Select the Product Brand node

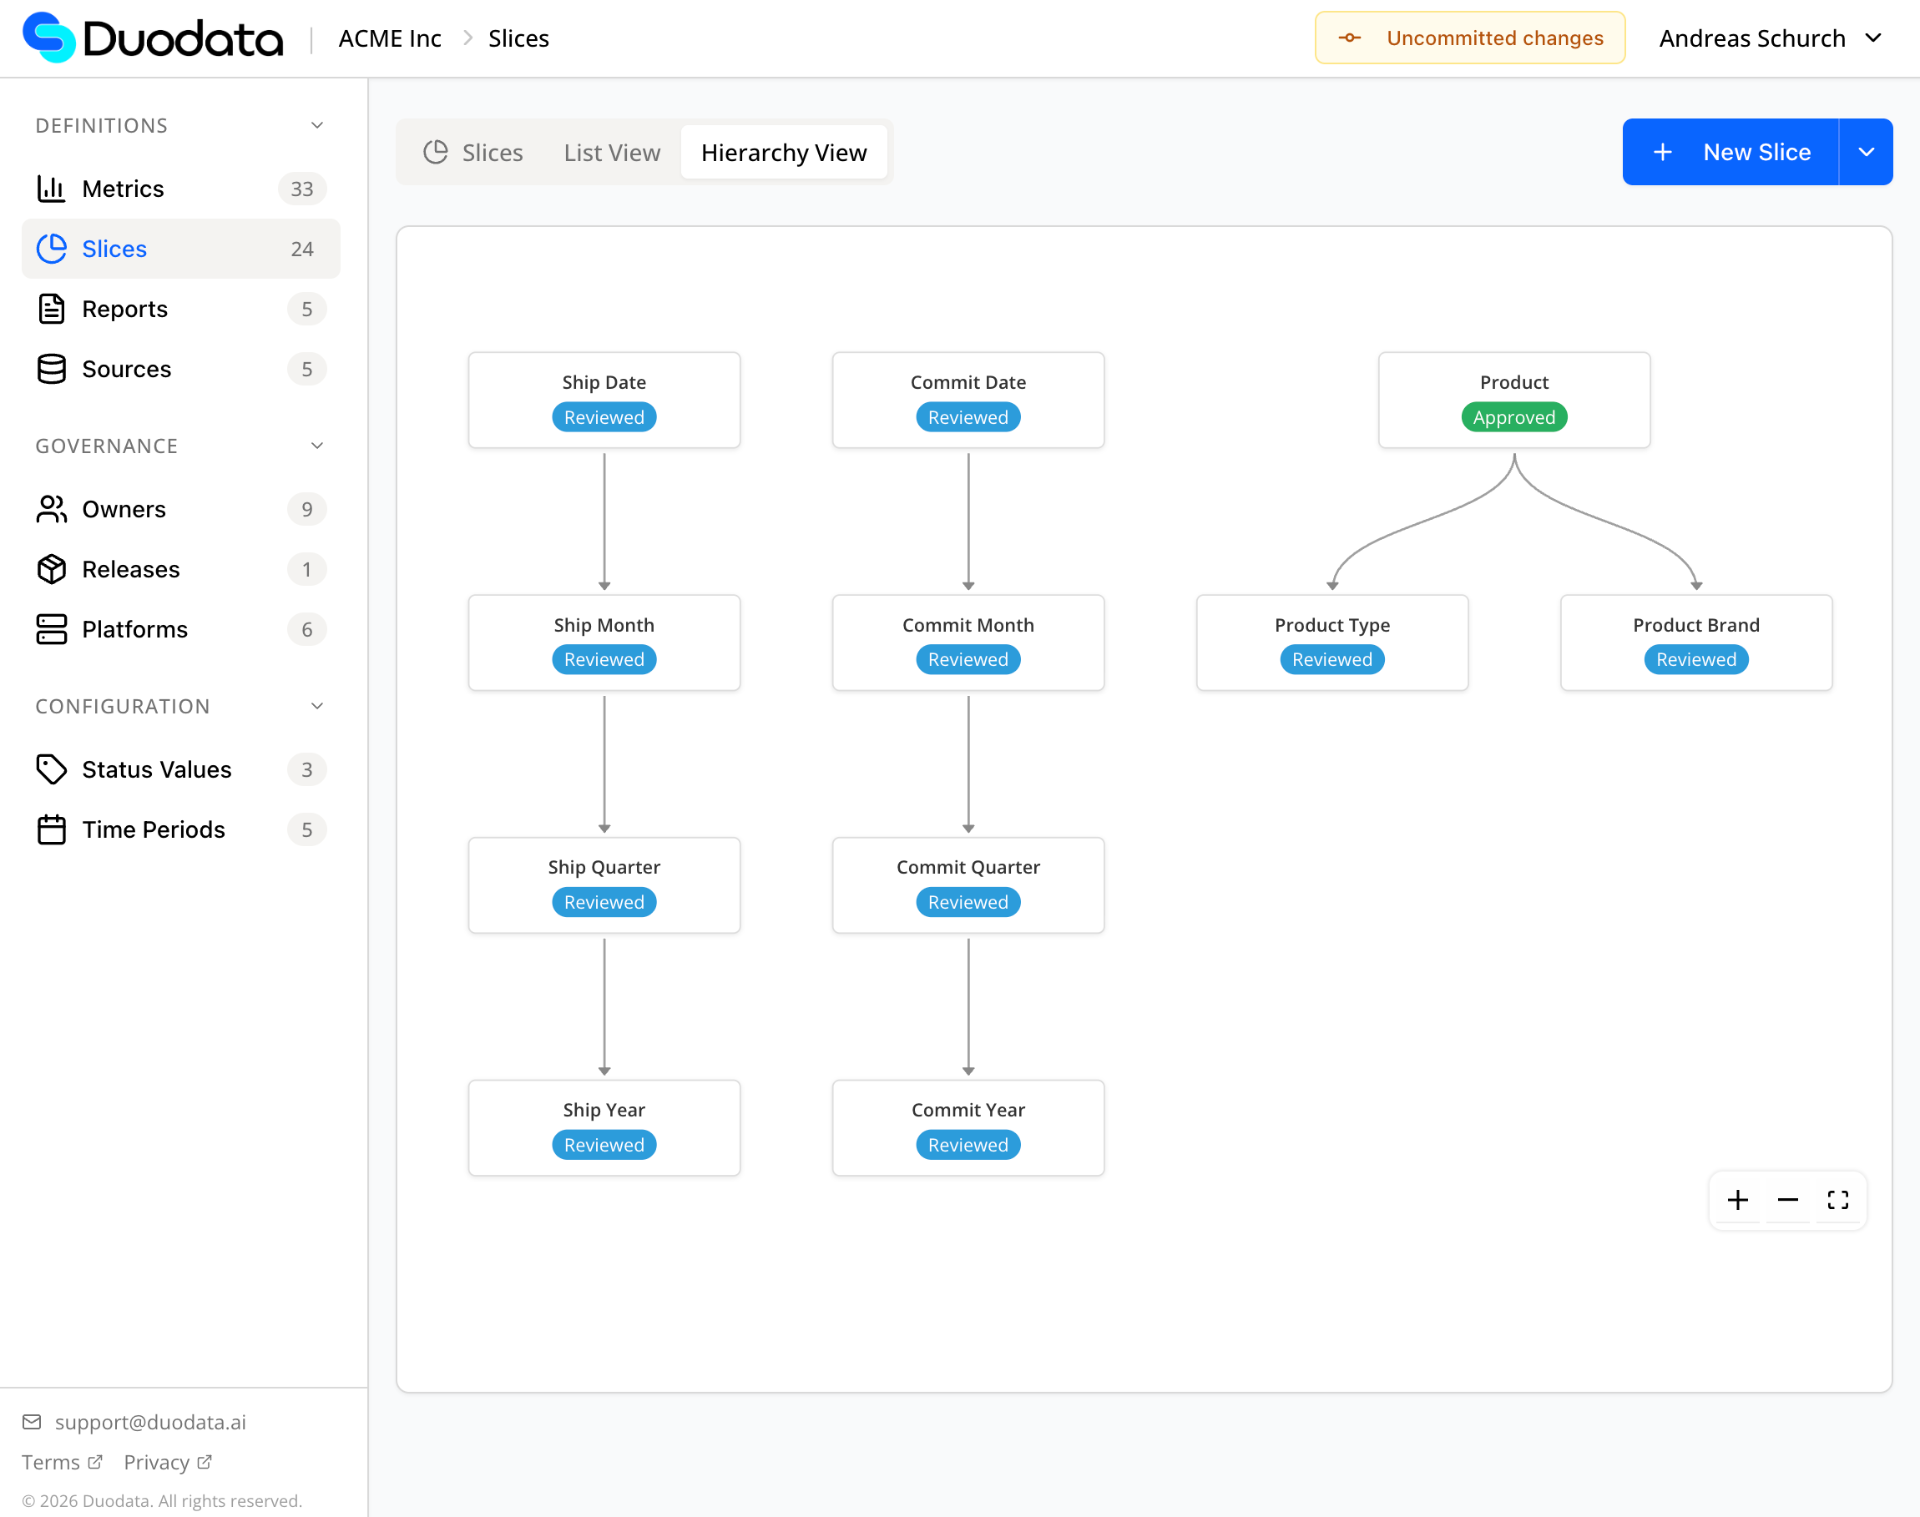click(1696, 642)
